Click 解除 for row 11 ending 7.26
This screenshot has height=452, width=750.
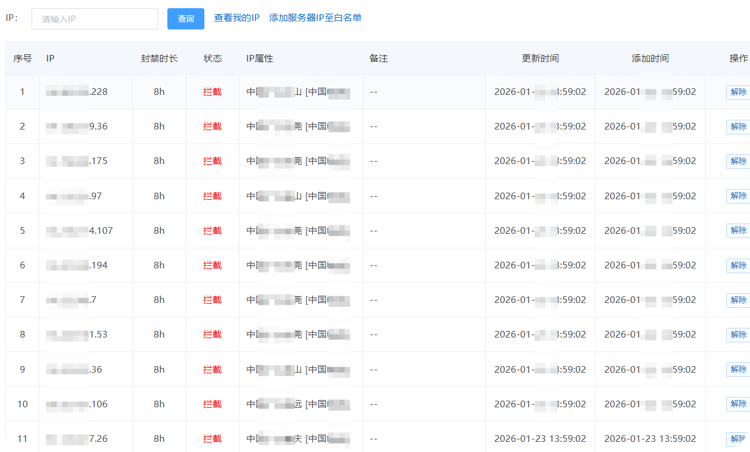pyautogui.click(x=737, y=439)
